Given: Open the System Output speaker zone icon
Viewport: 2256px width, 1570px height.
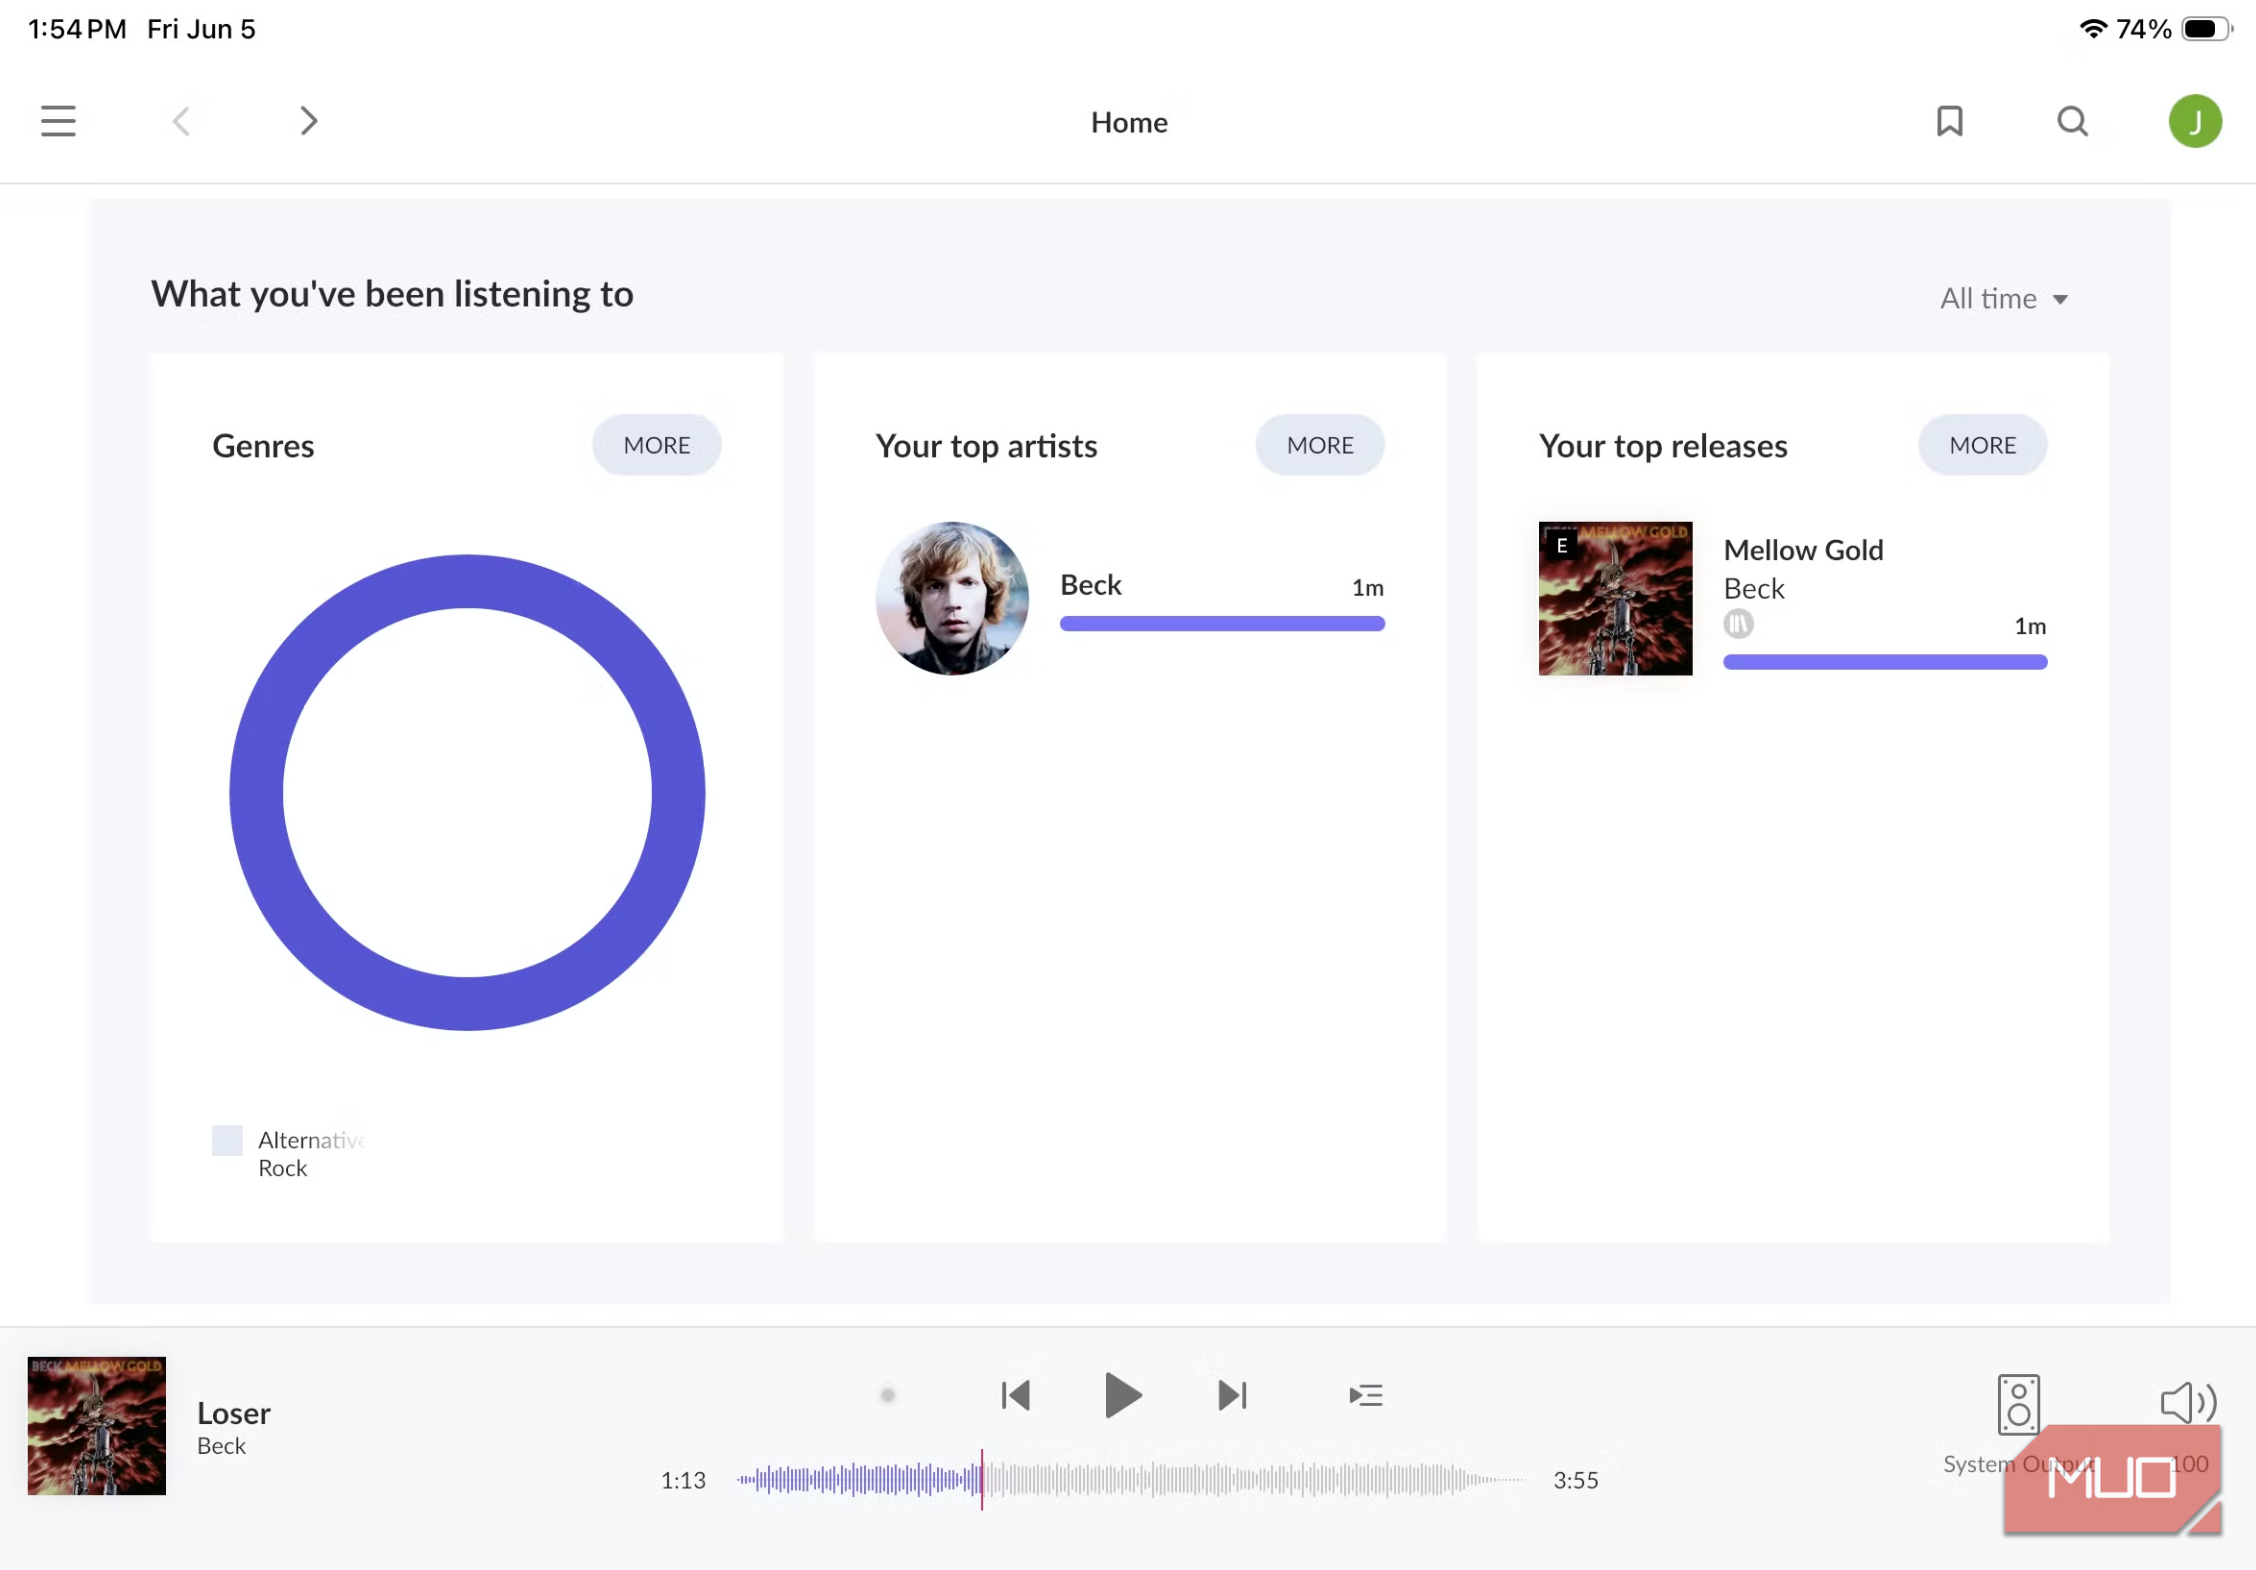Looking at the screenshot, I should click(x=2018, y=1404).
